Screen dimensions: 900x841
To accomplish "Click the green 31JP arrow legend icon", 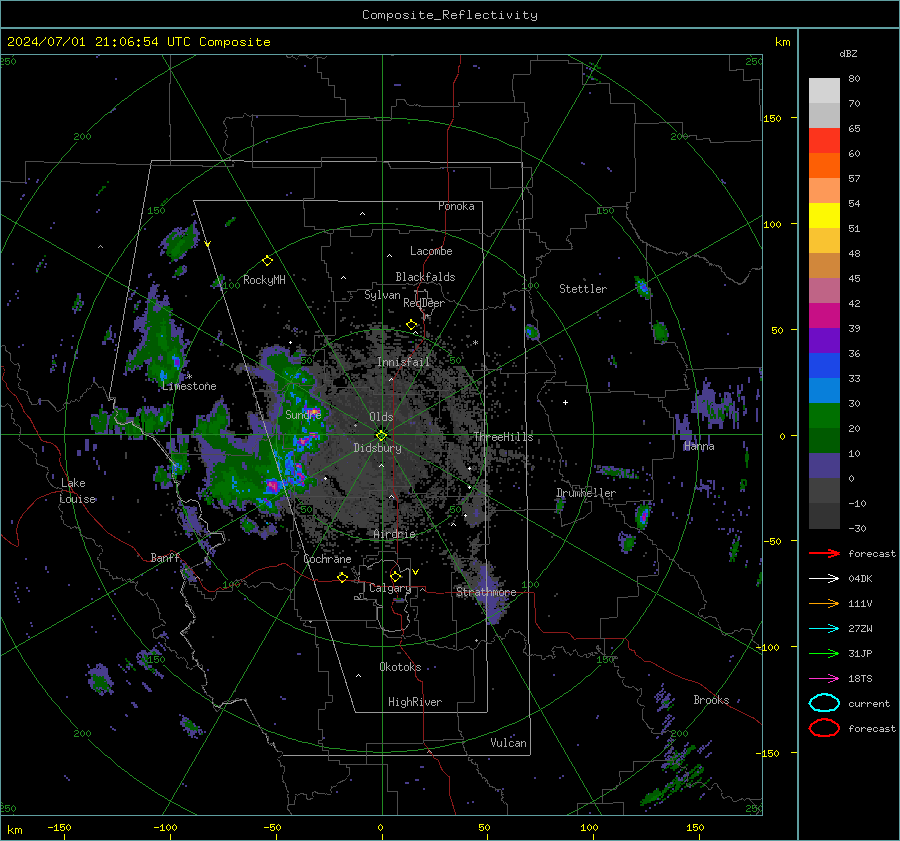I will [x=824, y=653].
